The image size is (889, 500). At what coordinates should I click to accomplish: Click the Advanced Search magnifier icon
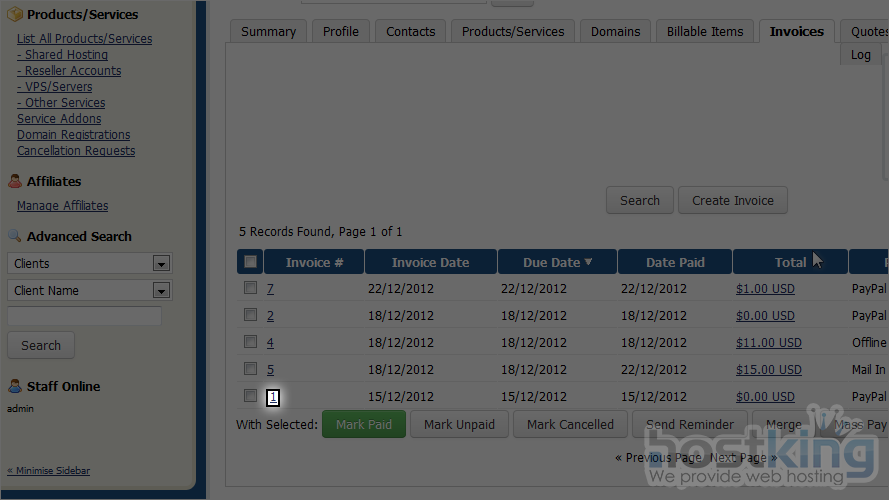point(15,237)
